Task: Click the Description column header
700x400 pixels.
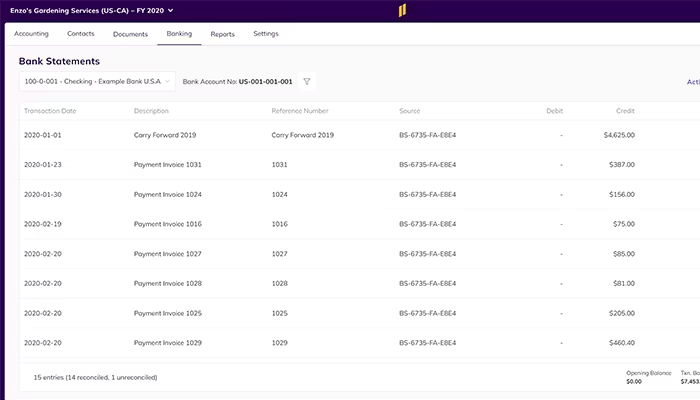Action: (x=151, y=111)
